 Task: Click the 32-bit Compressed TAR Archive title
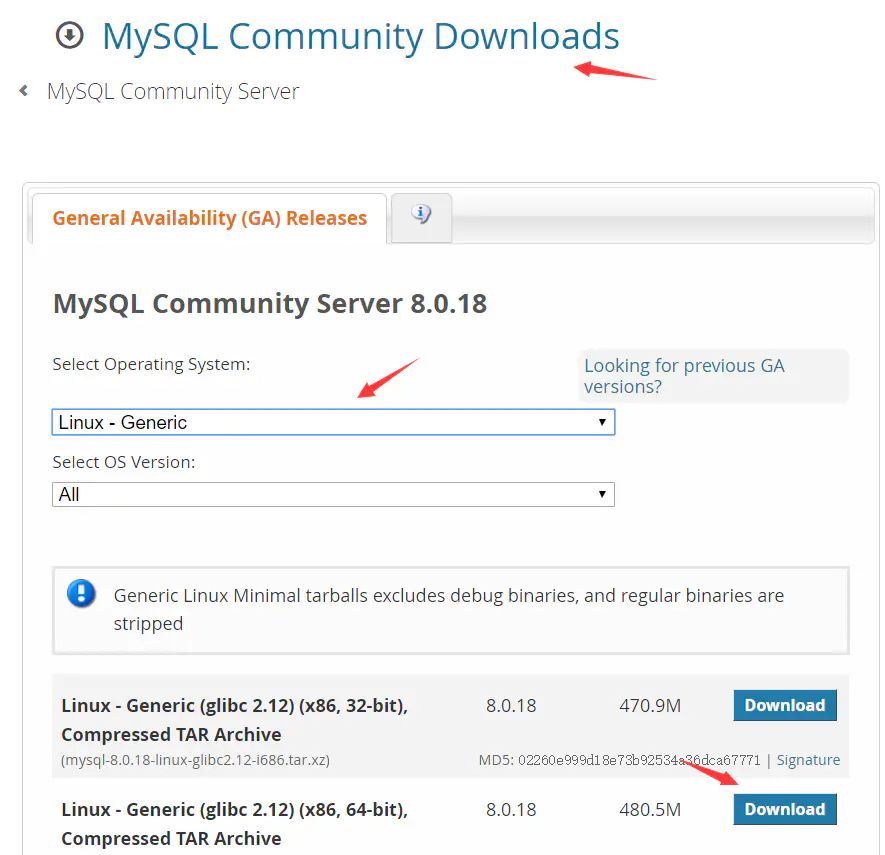click(235, 720)
